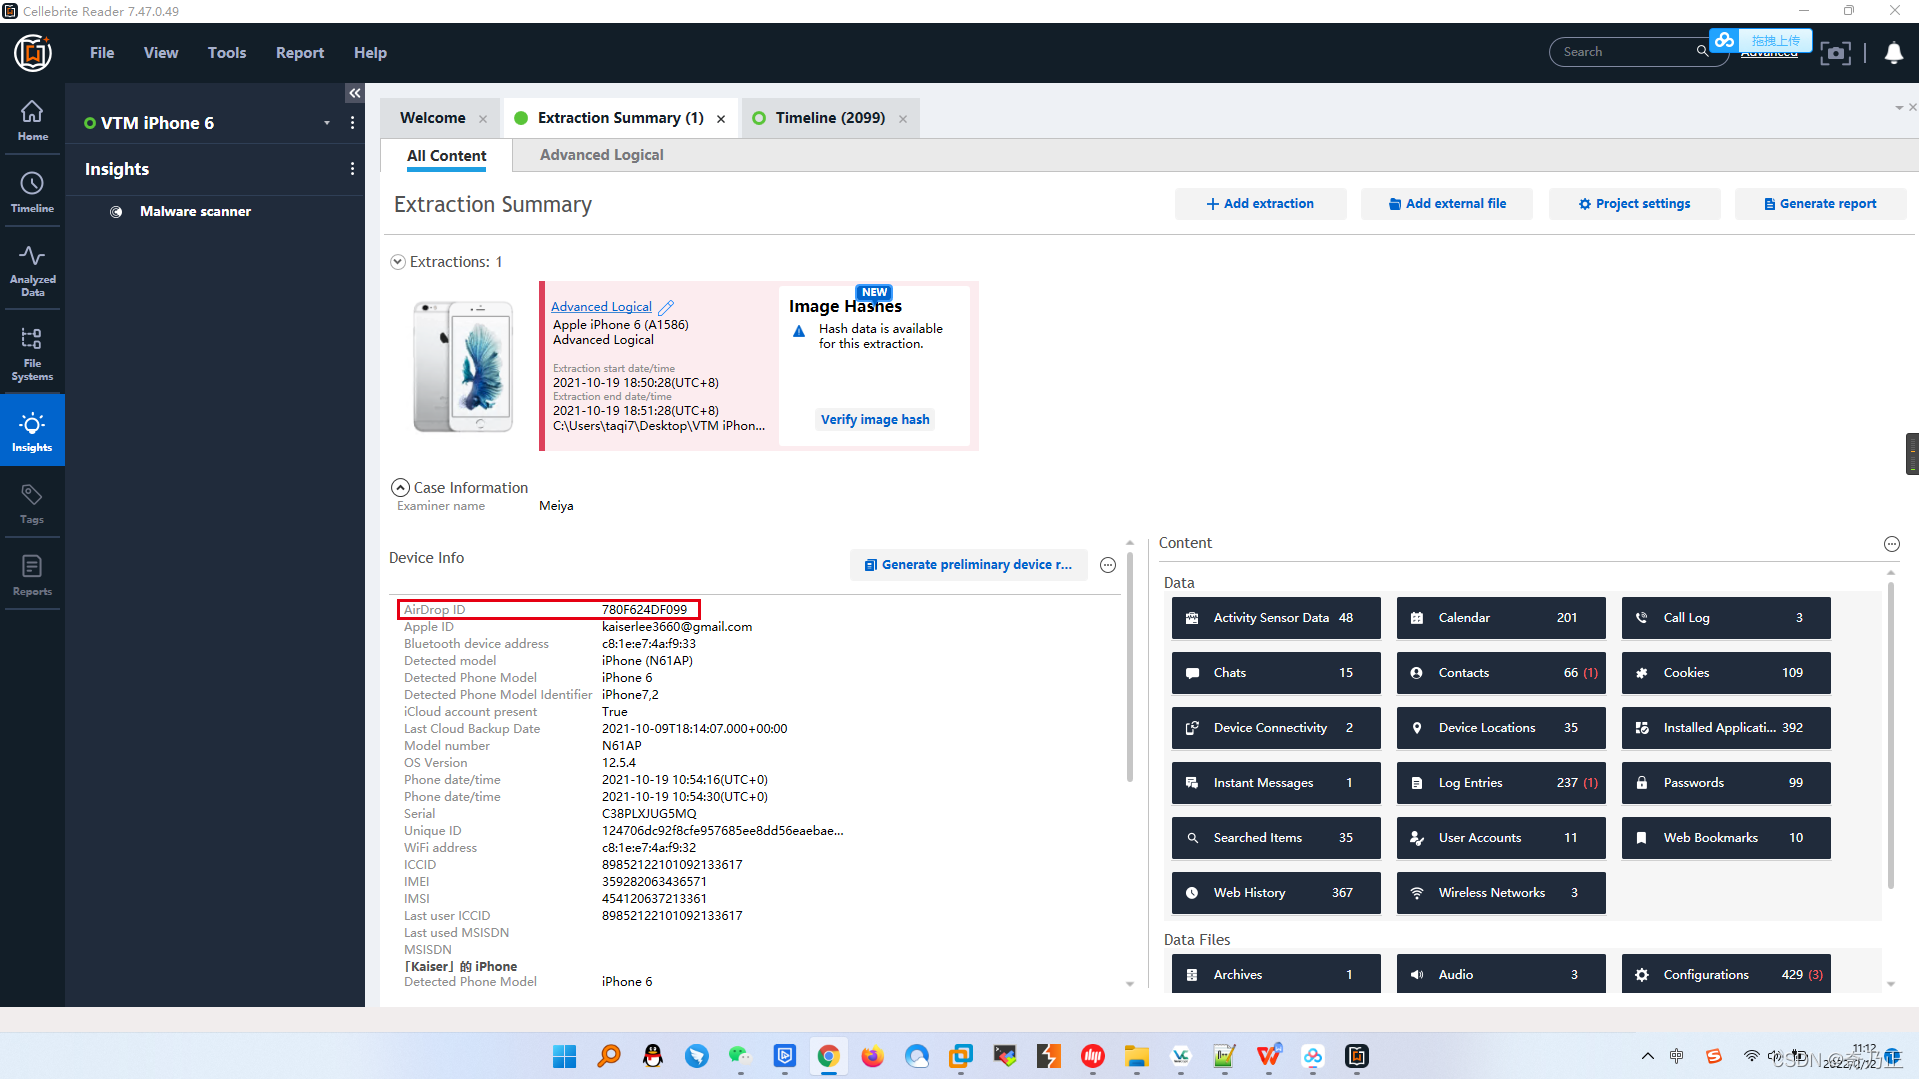Open the Contacts data tile
The image size is (1919, 1079).
pos(1501,673)
